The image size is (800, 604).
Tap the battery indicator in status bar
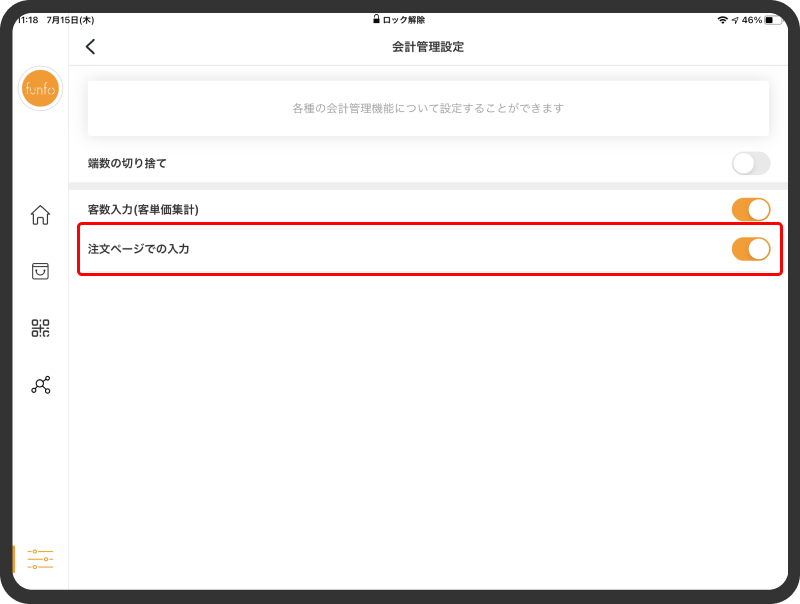click(x=771, y=20)
